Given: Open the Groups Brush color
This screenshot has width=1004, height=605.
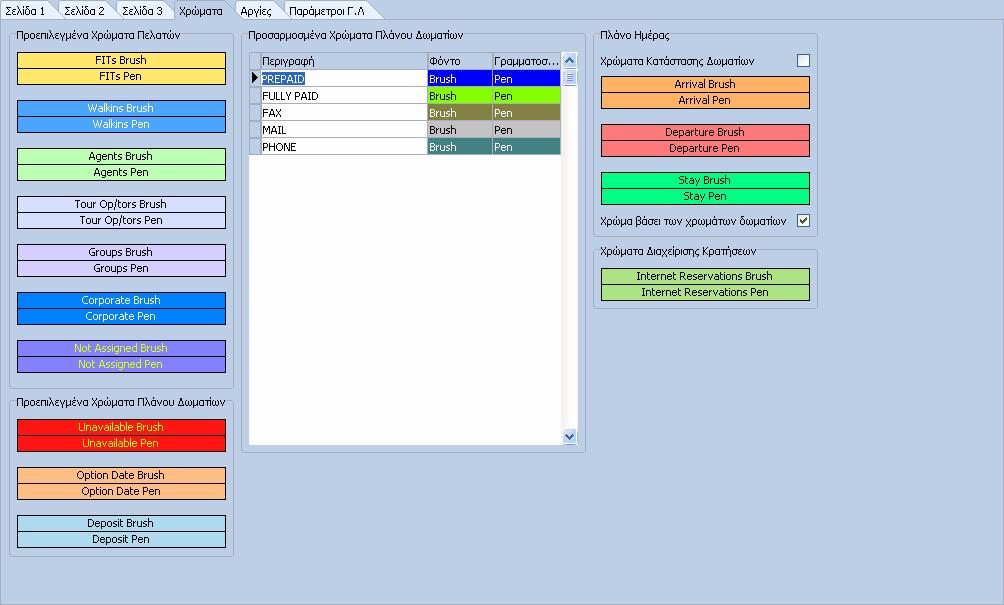Looking at the screenshot, I should pos(121,252).
